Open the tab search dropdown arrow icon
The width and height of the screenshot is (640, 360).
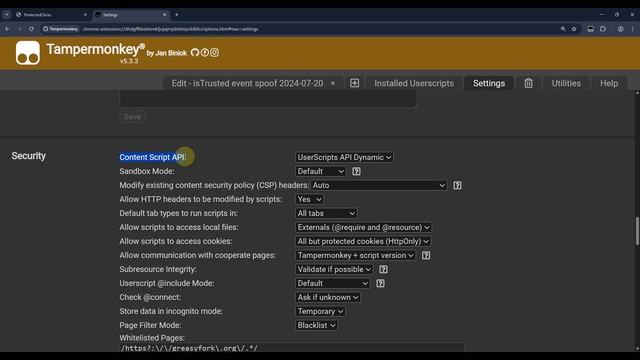coord(7,15)
